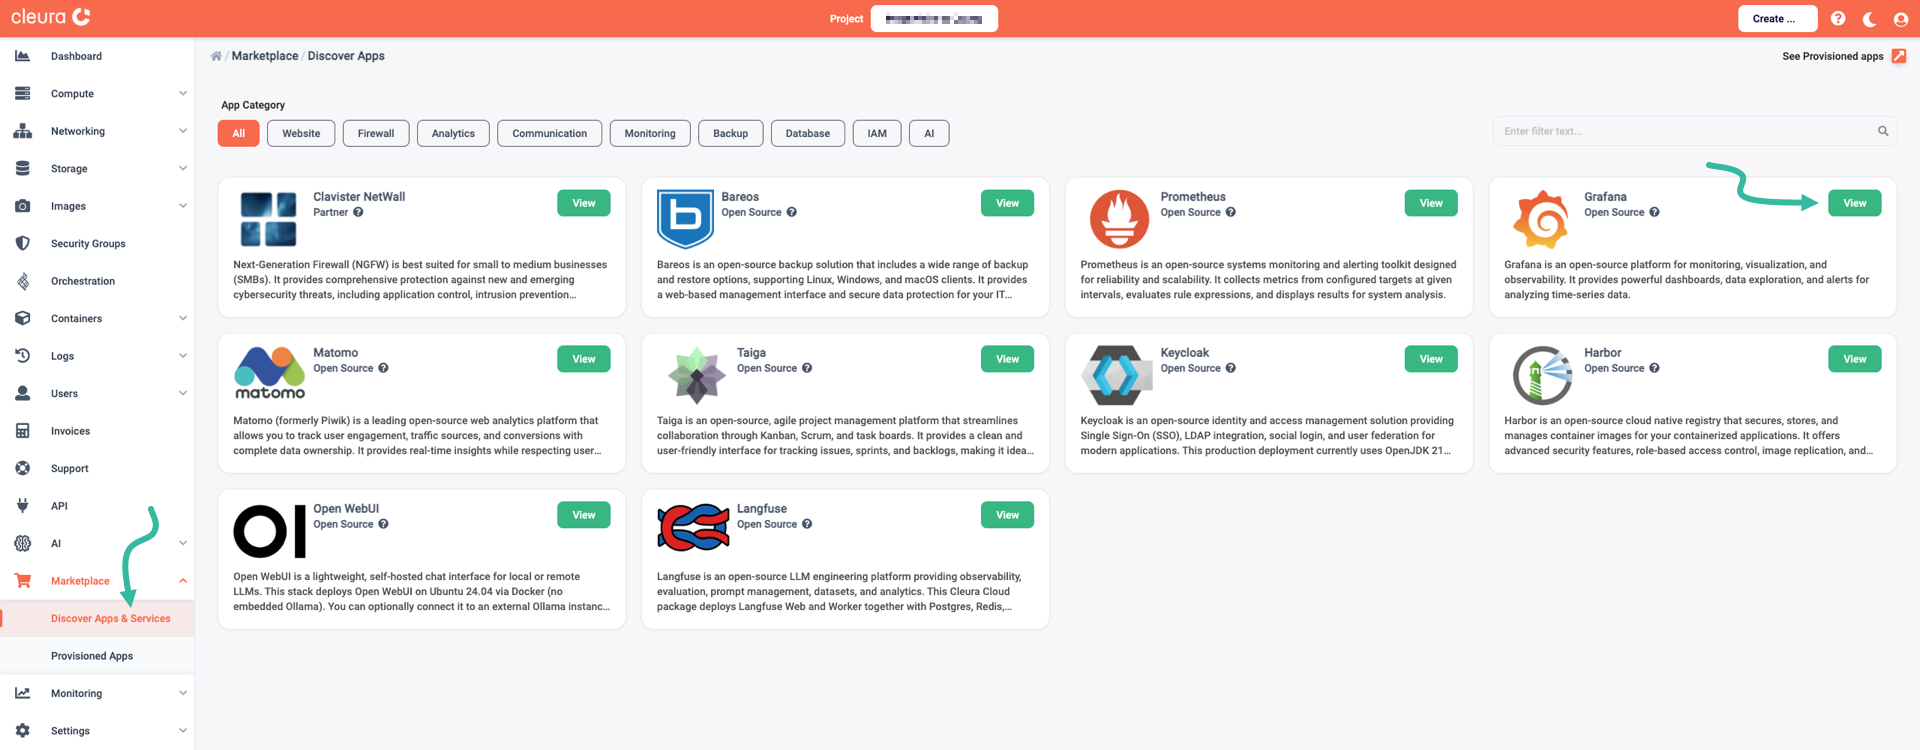This screenshot has width=1920, height=750.
Task: Select the Monitoring app category filter
Action: (649, 133)
